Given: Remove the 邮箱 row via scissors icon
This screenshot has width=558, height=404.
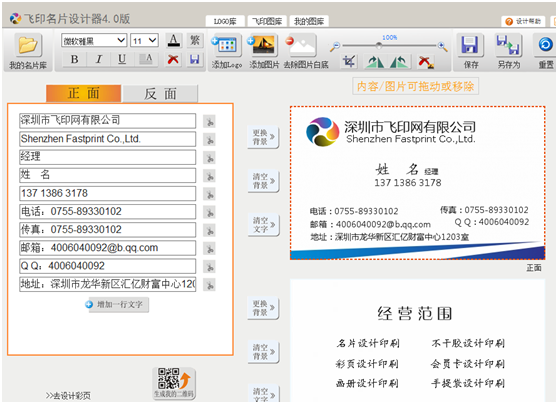Looking at the screenshot, I should pyautogui.click(x=209, y=248).
